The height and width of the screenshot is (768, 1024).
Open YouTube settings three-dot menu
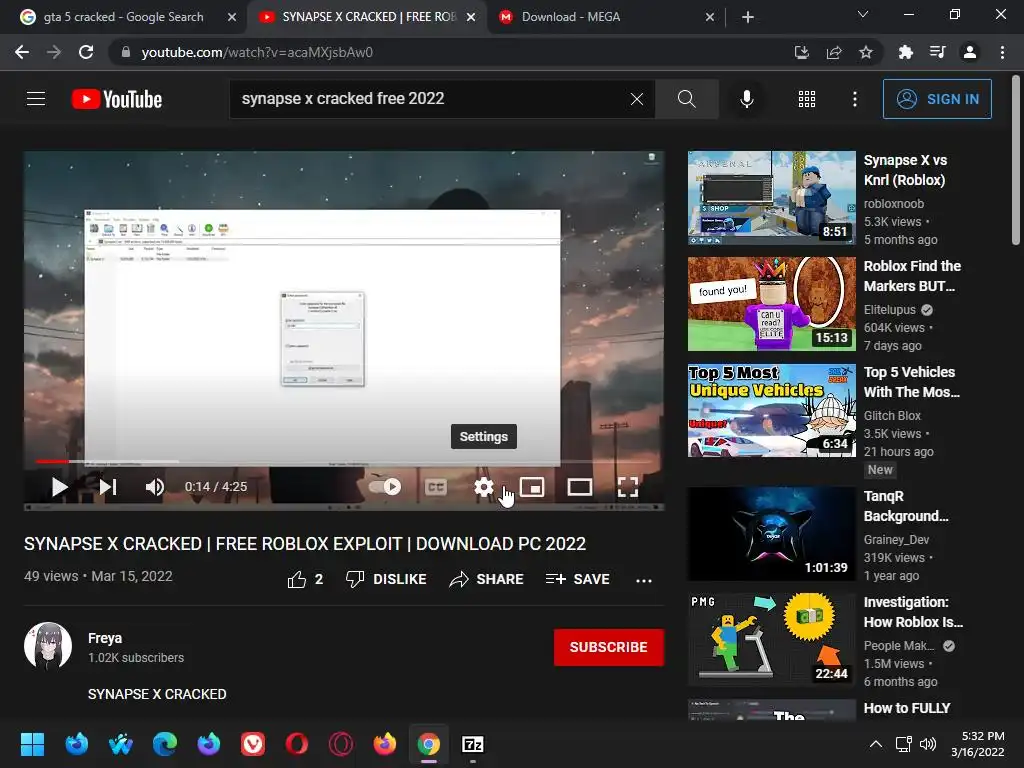pyautogui.click(x=855, y=99)
